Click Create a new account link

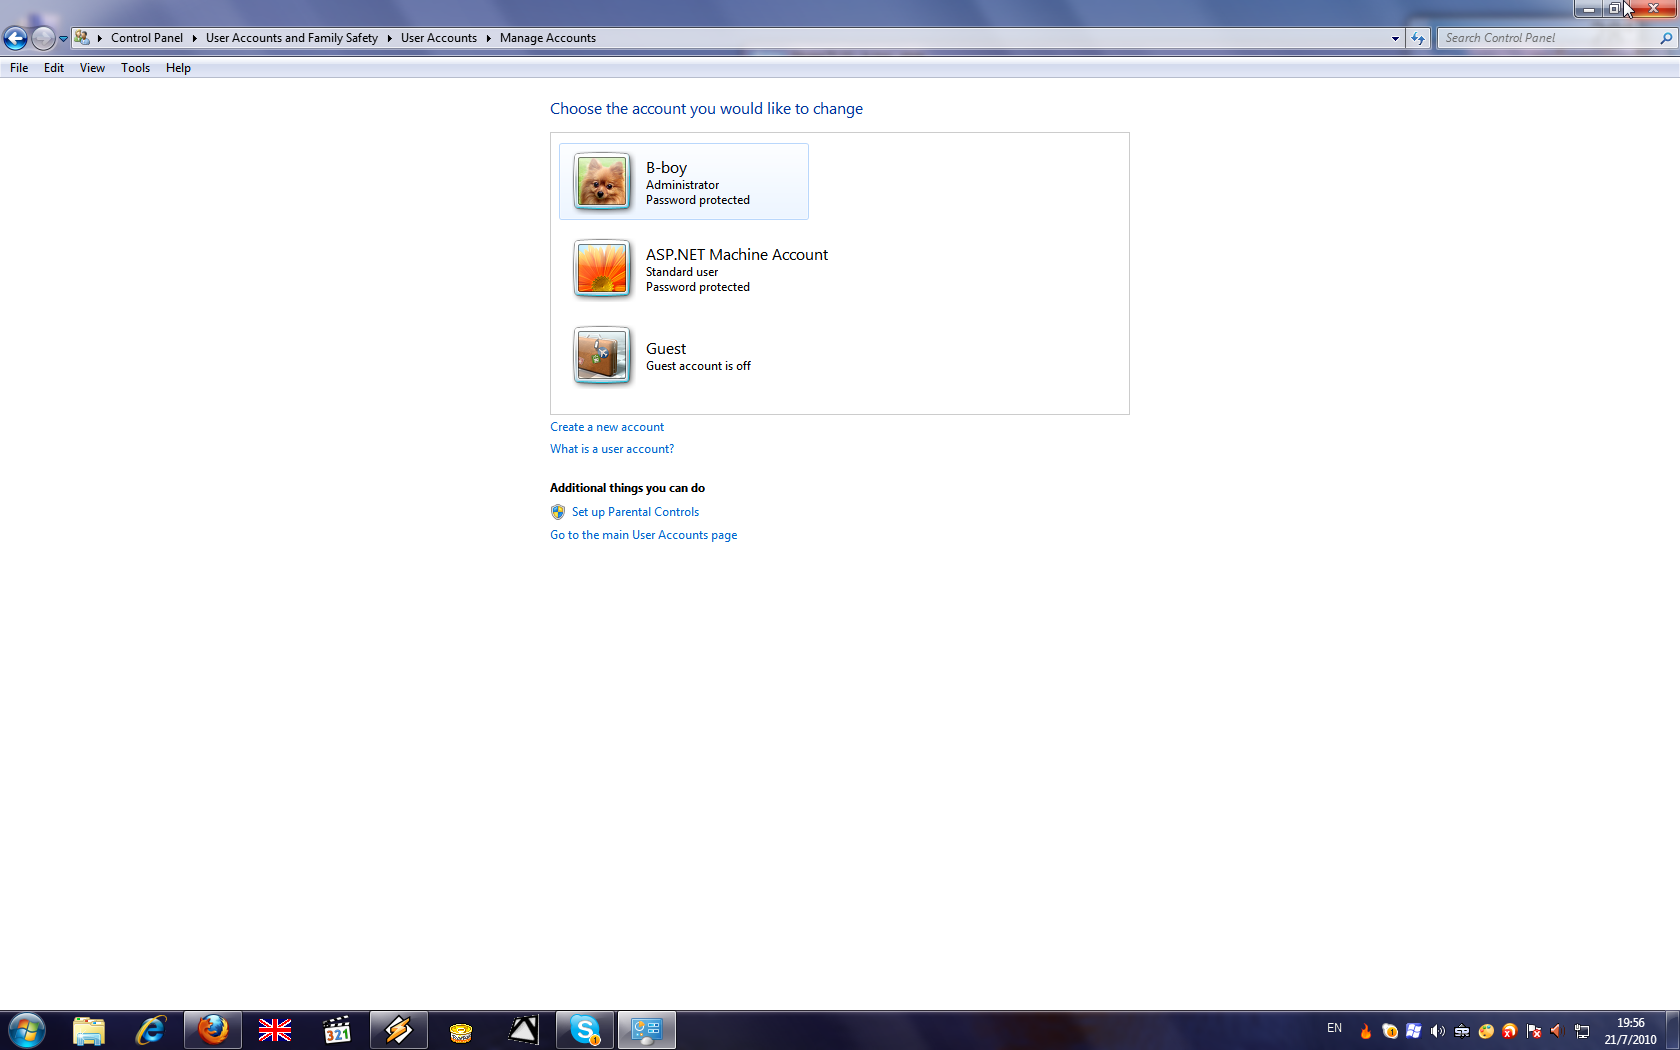(607, 427)
